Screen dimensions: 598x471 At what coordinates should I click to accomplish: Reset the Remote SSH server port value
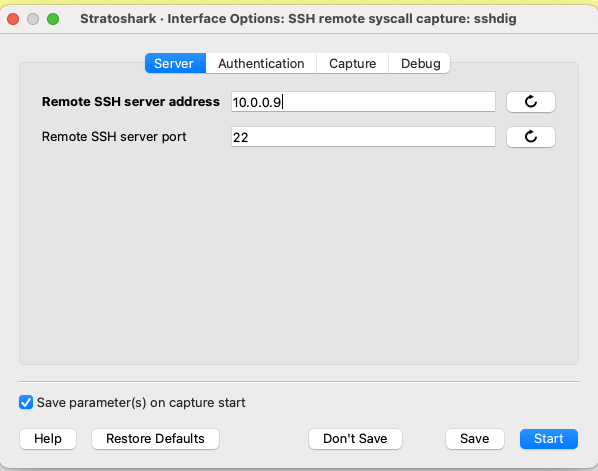coord(530,137)
